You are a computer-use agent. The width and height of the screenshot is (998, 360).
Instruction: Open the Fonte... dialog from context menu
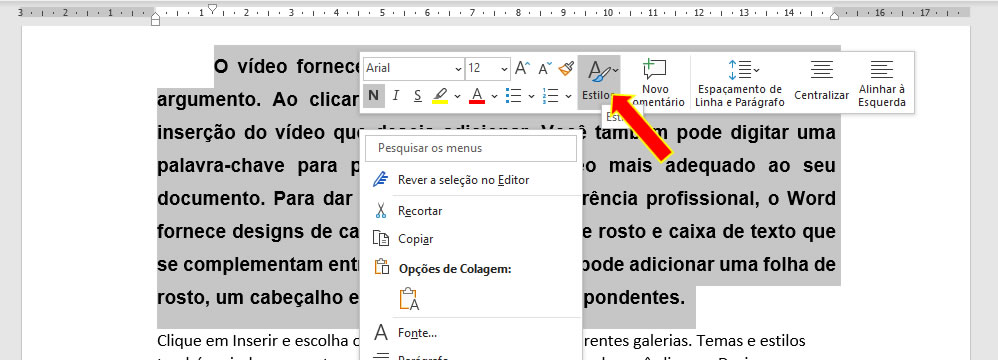pyautogui.click(x=470, y=333)
